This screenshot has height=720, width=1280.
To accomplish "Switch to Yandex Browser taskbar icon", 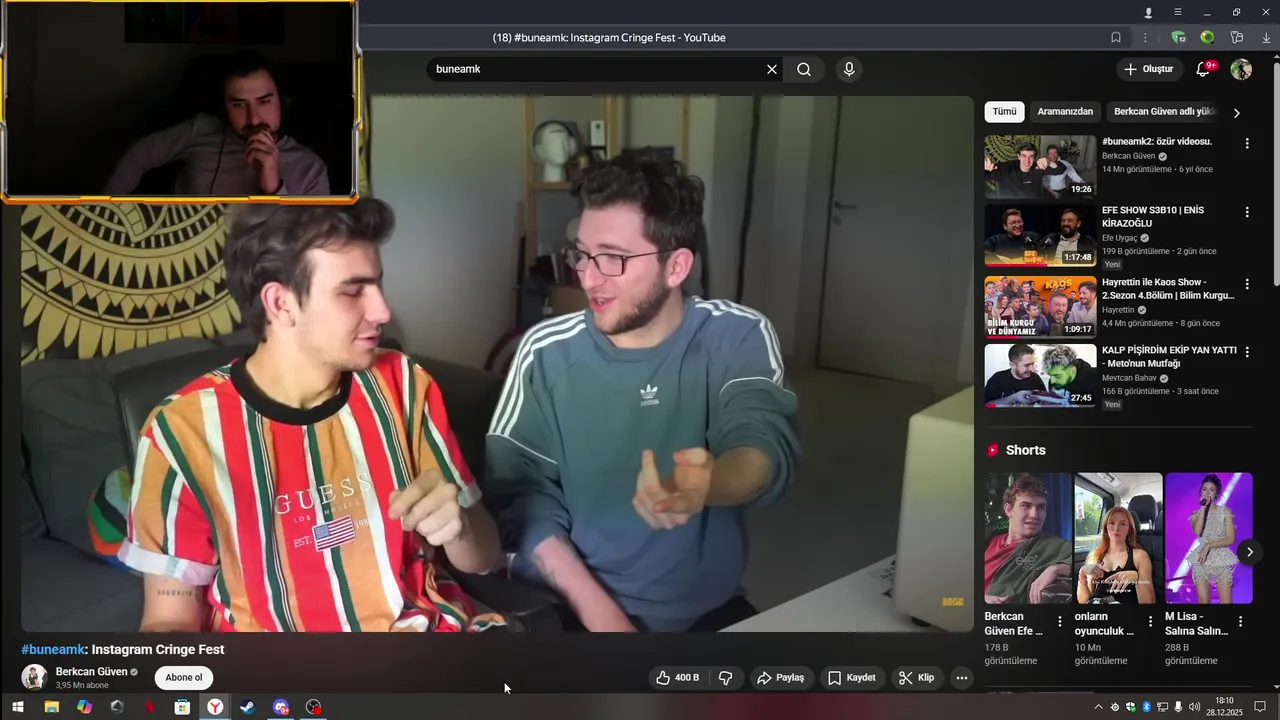I will click(215, 707).
